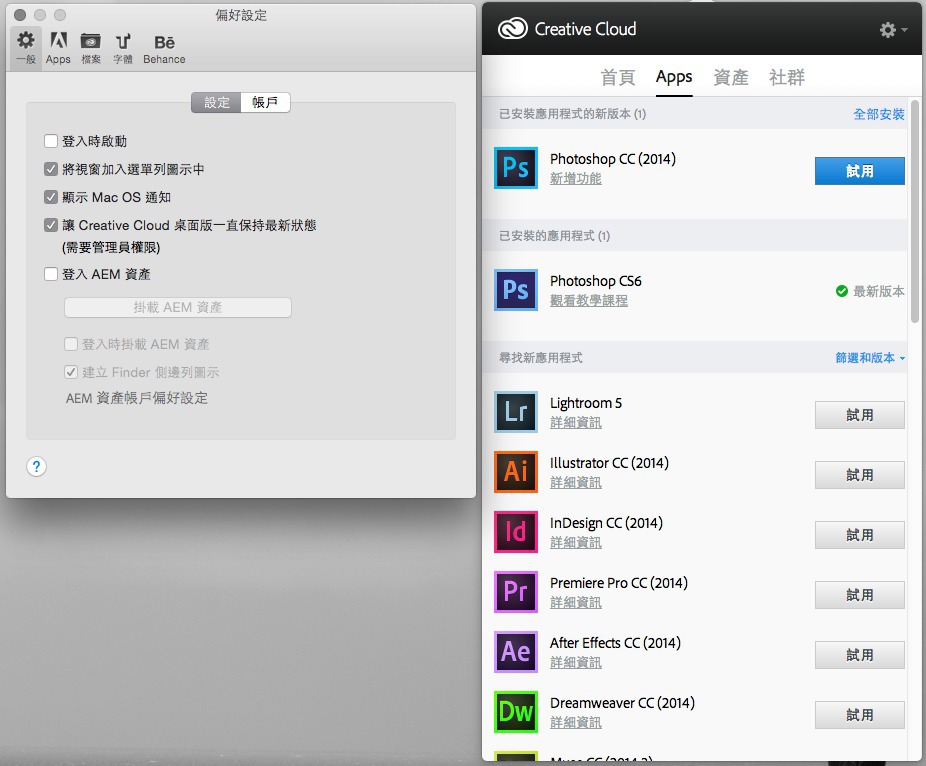Screen dimensions: 926x766
Task: Click the Premiere Pro CC icon
Action: tap(516, 592)
